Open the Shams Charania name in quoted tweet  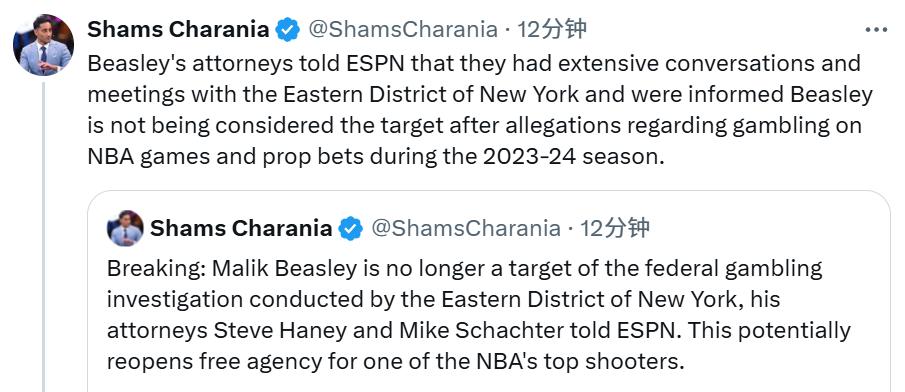(241, 229)
